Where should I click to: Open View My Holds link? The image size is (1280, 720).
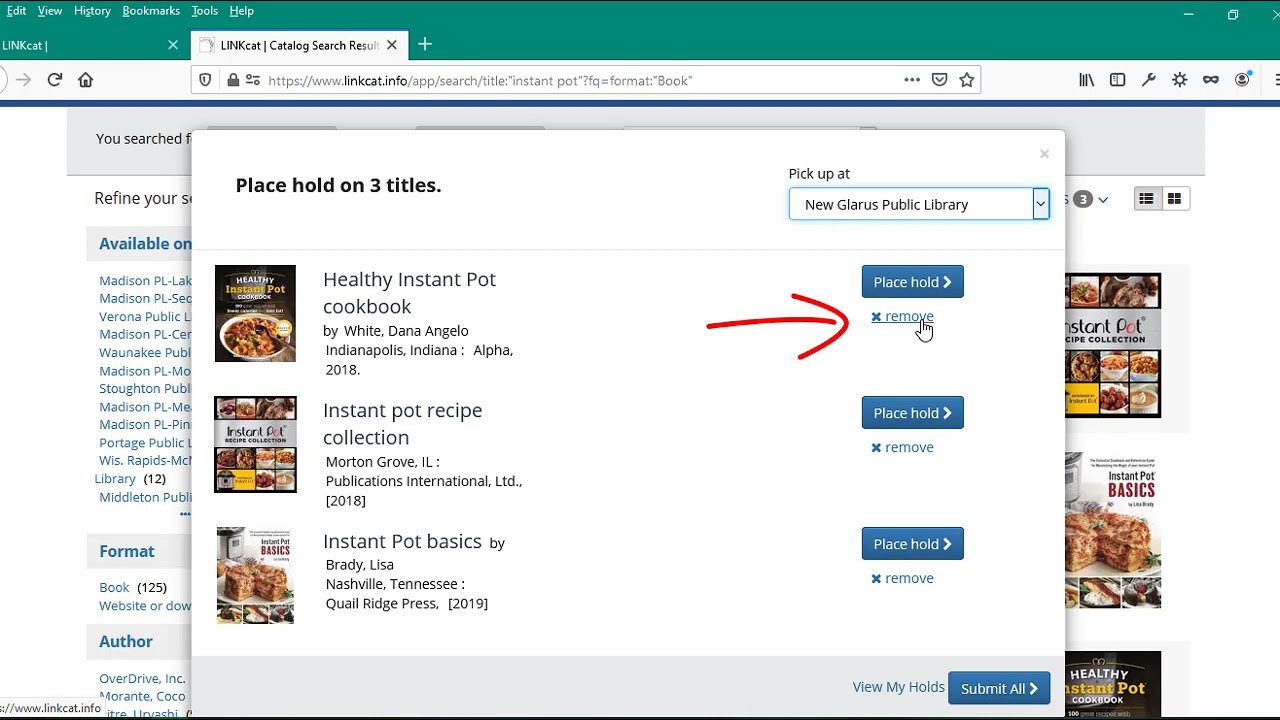[898, 687]
